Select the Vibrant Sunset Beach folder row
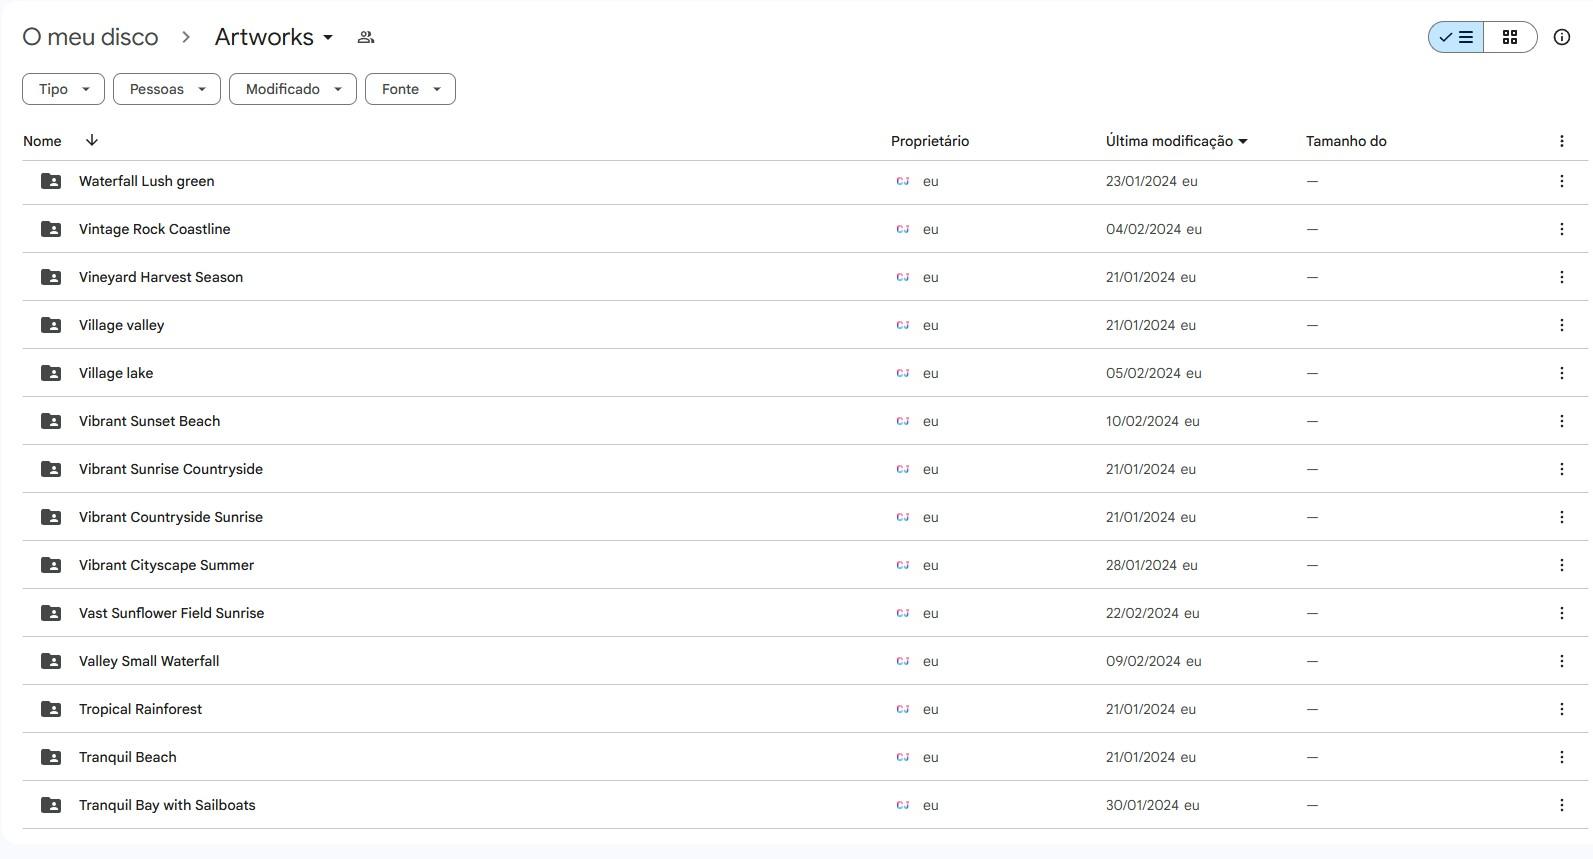 [x=804, y=421]
